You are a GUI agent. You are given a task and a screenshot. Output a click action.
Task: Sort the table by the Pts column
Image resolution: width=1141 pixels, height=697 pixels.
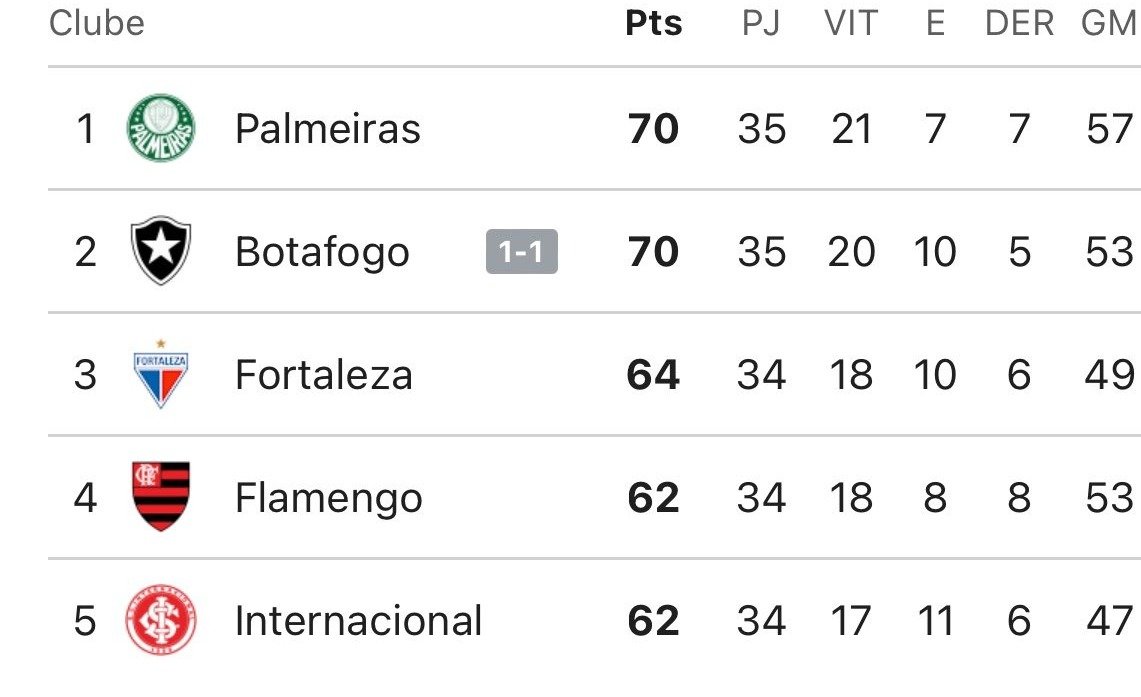[x=653, y=23]
